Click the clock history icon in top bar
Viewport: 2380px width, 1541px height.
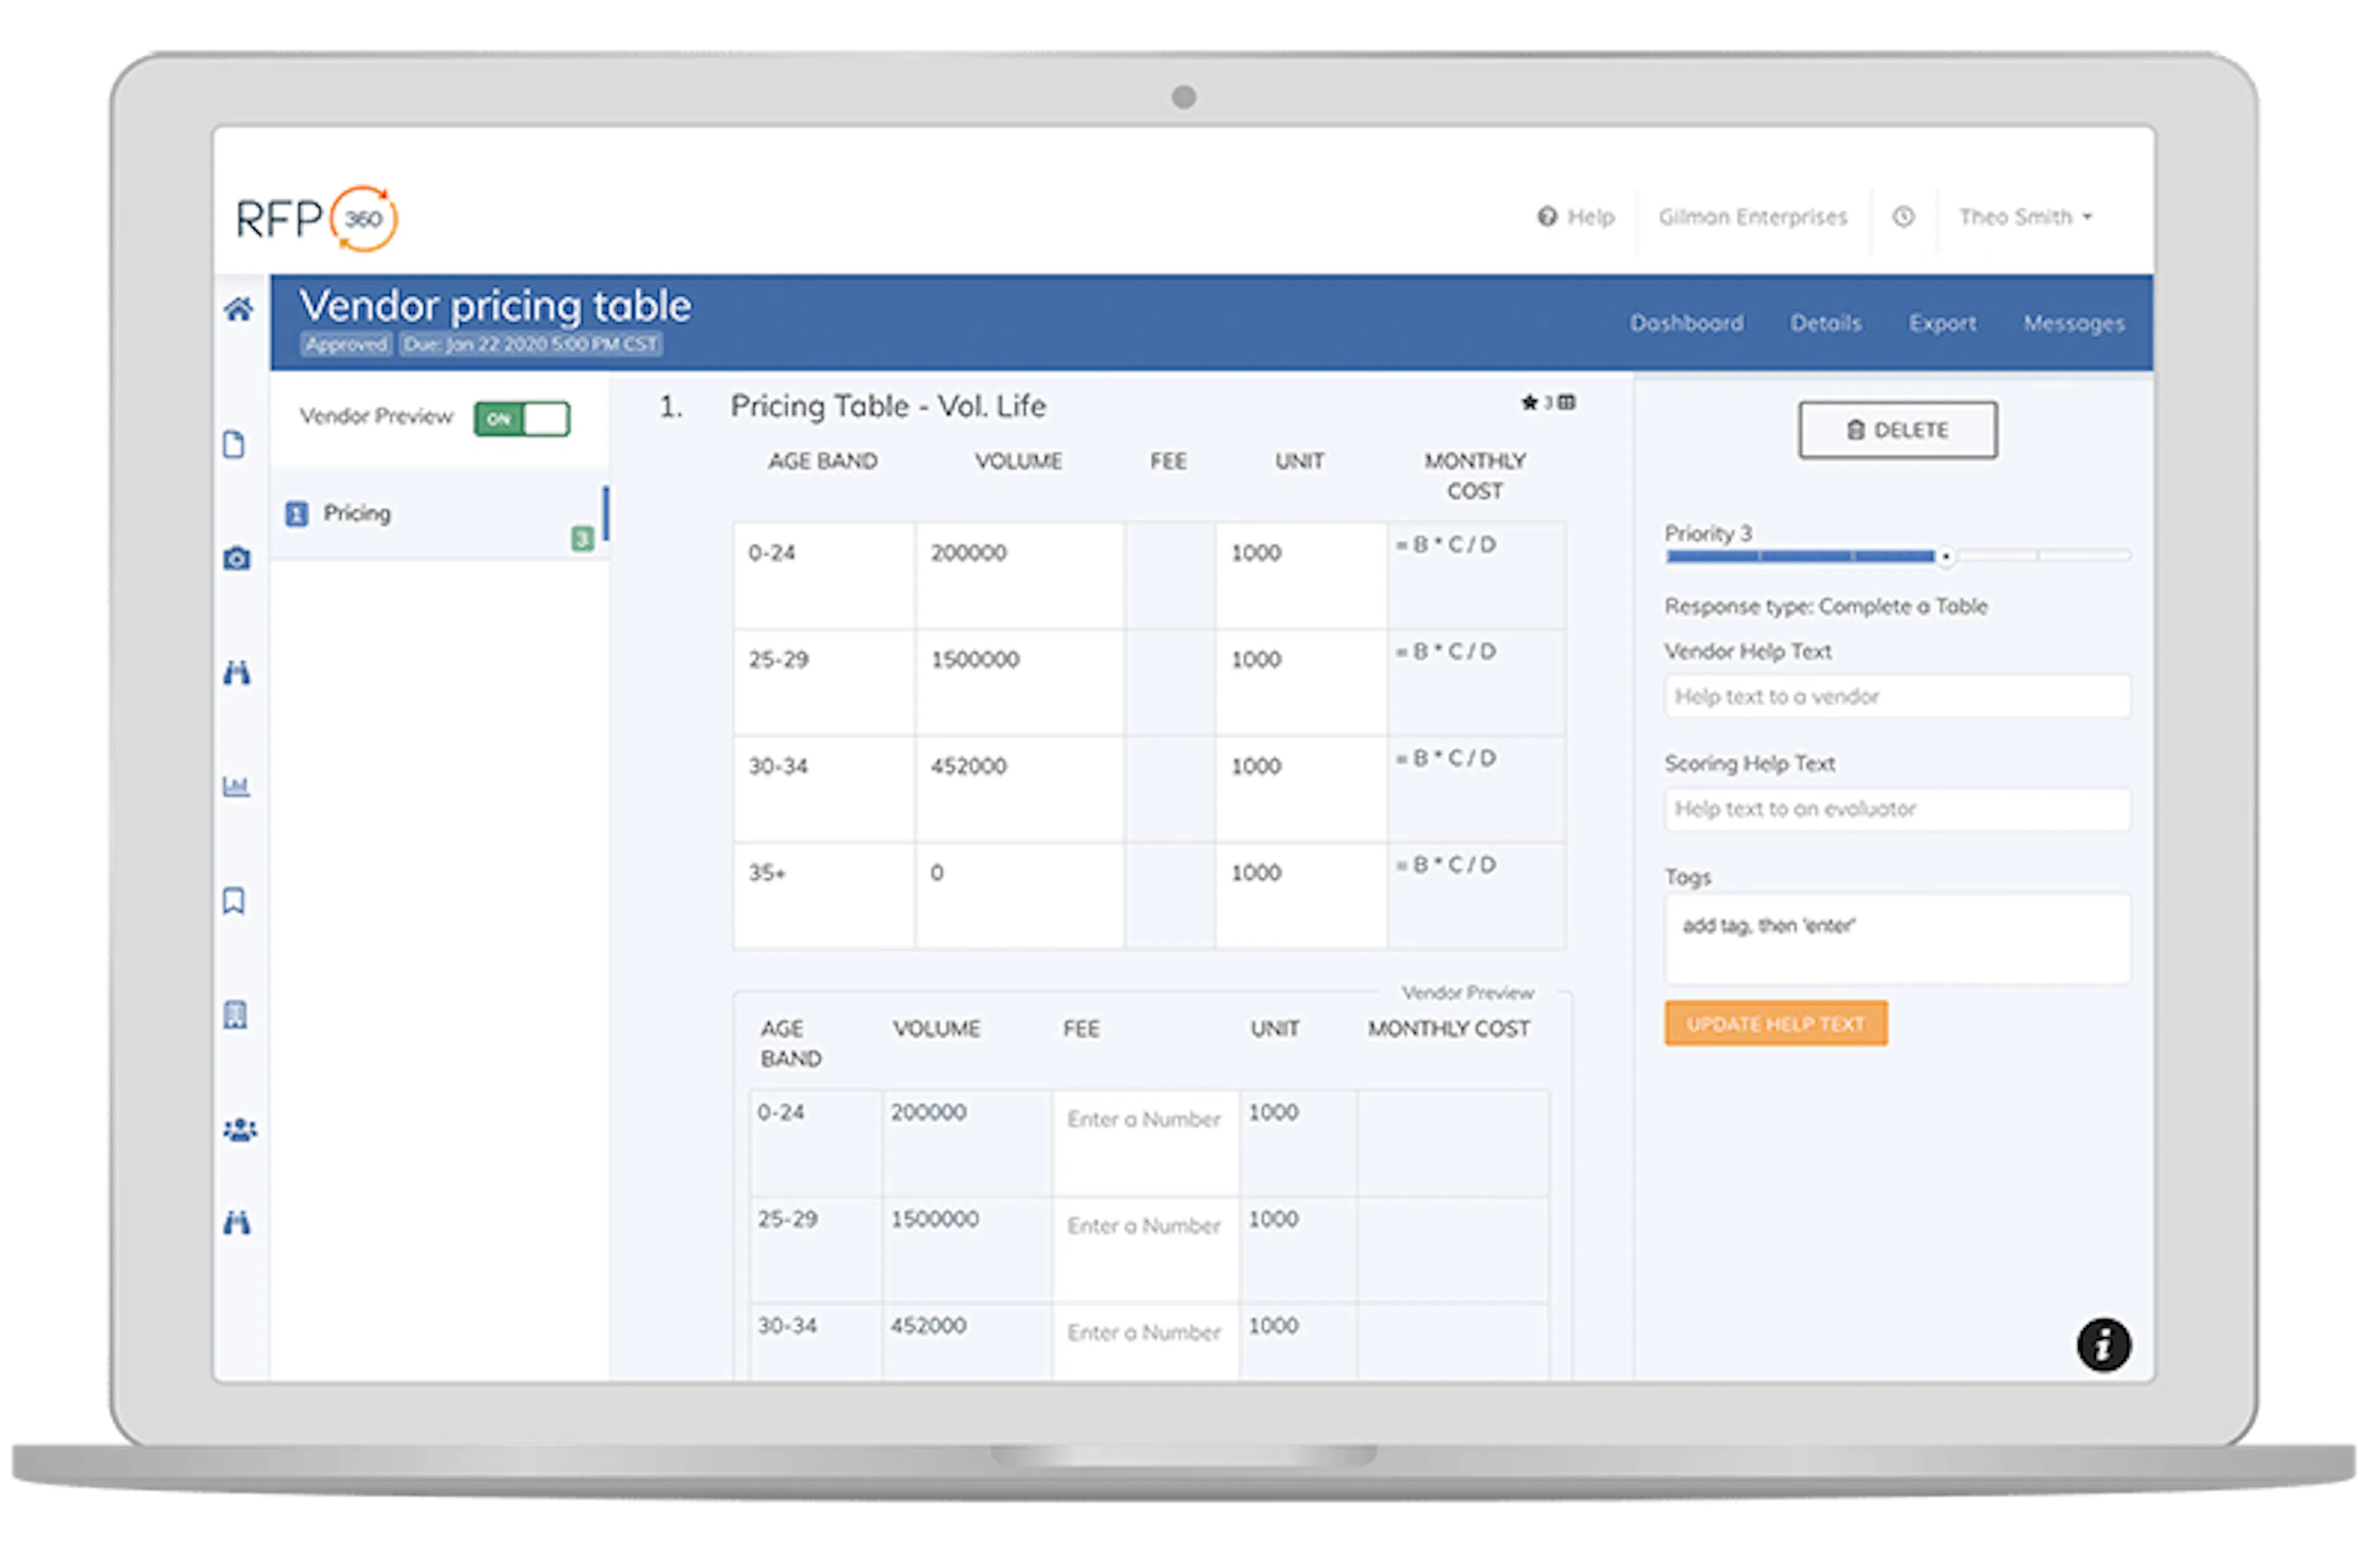coord(1904,217)
